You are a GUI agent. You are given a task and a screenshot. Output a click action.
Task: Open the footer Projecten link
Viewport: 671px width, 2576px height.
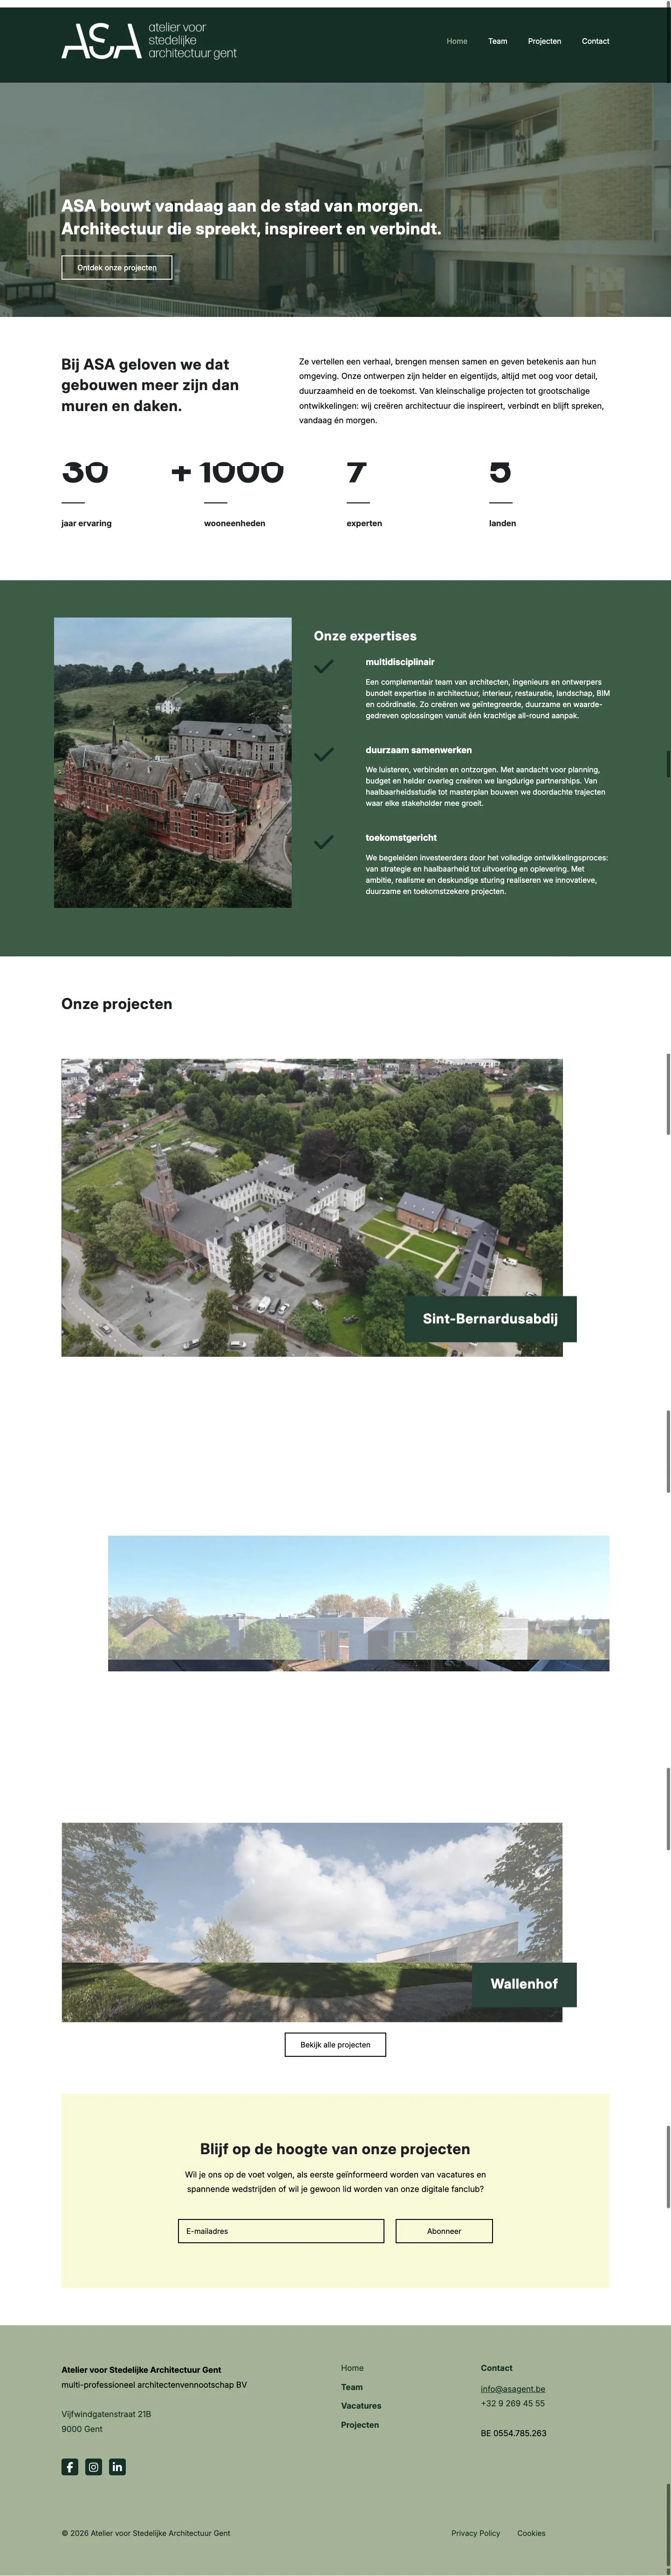(x=360, y=2425)
